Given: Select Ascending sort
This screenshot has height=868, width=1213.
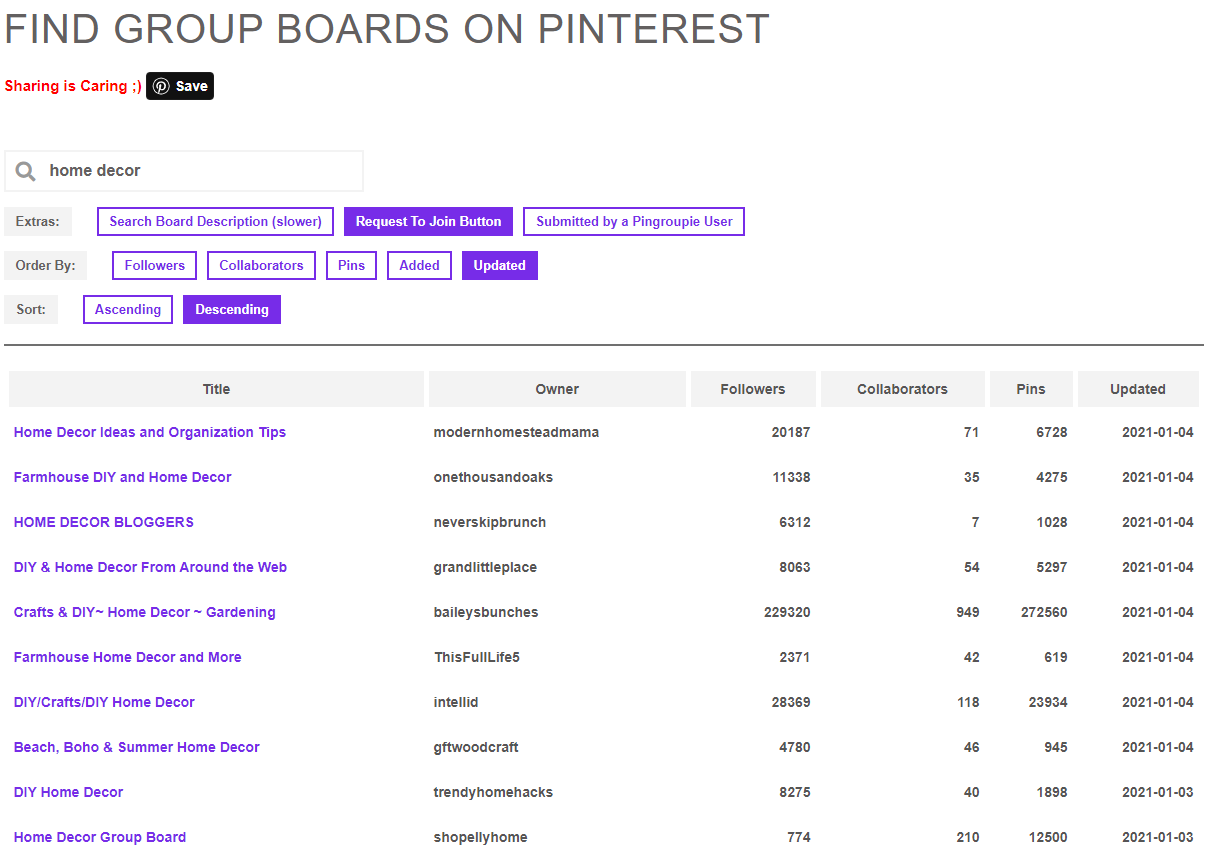Looking at the screenshot, I should [x=128, y=310].
